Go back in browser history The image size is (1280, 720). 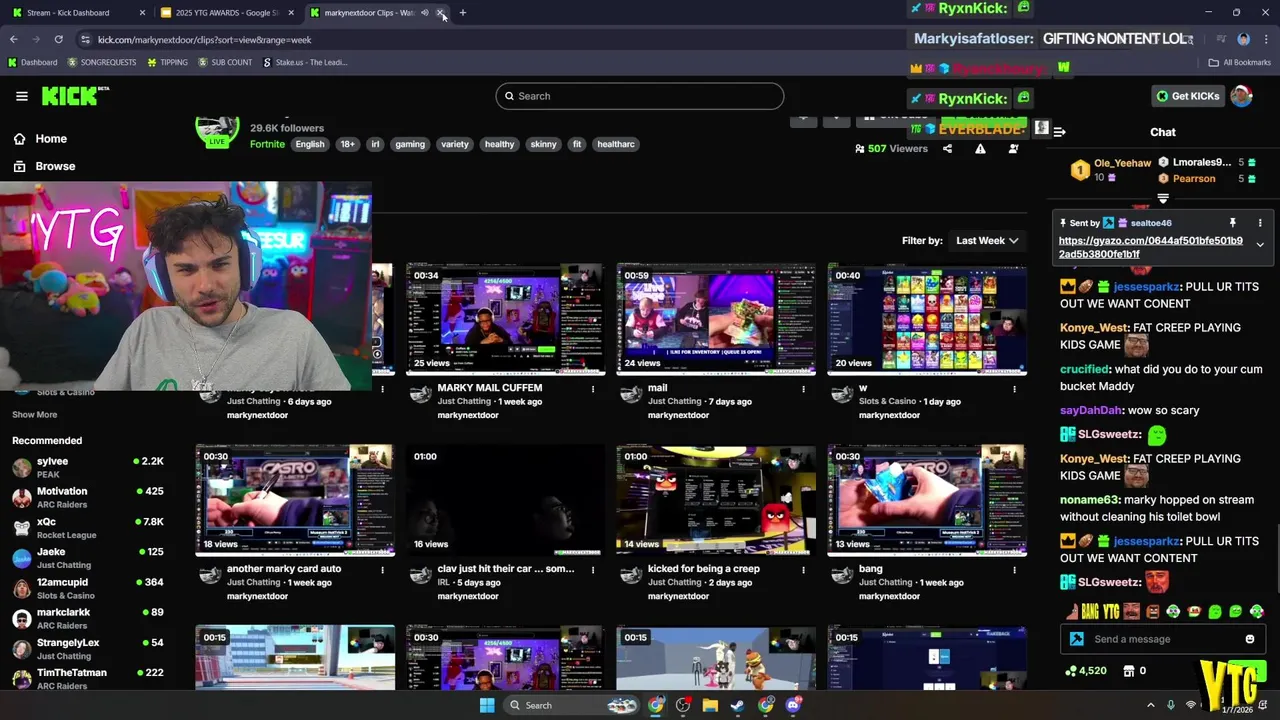click(x=14, y=39)
